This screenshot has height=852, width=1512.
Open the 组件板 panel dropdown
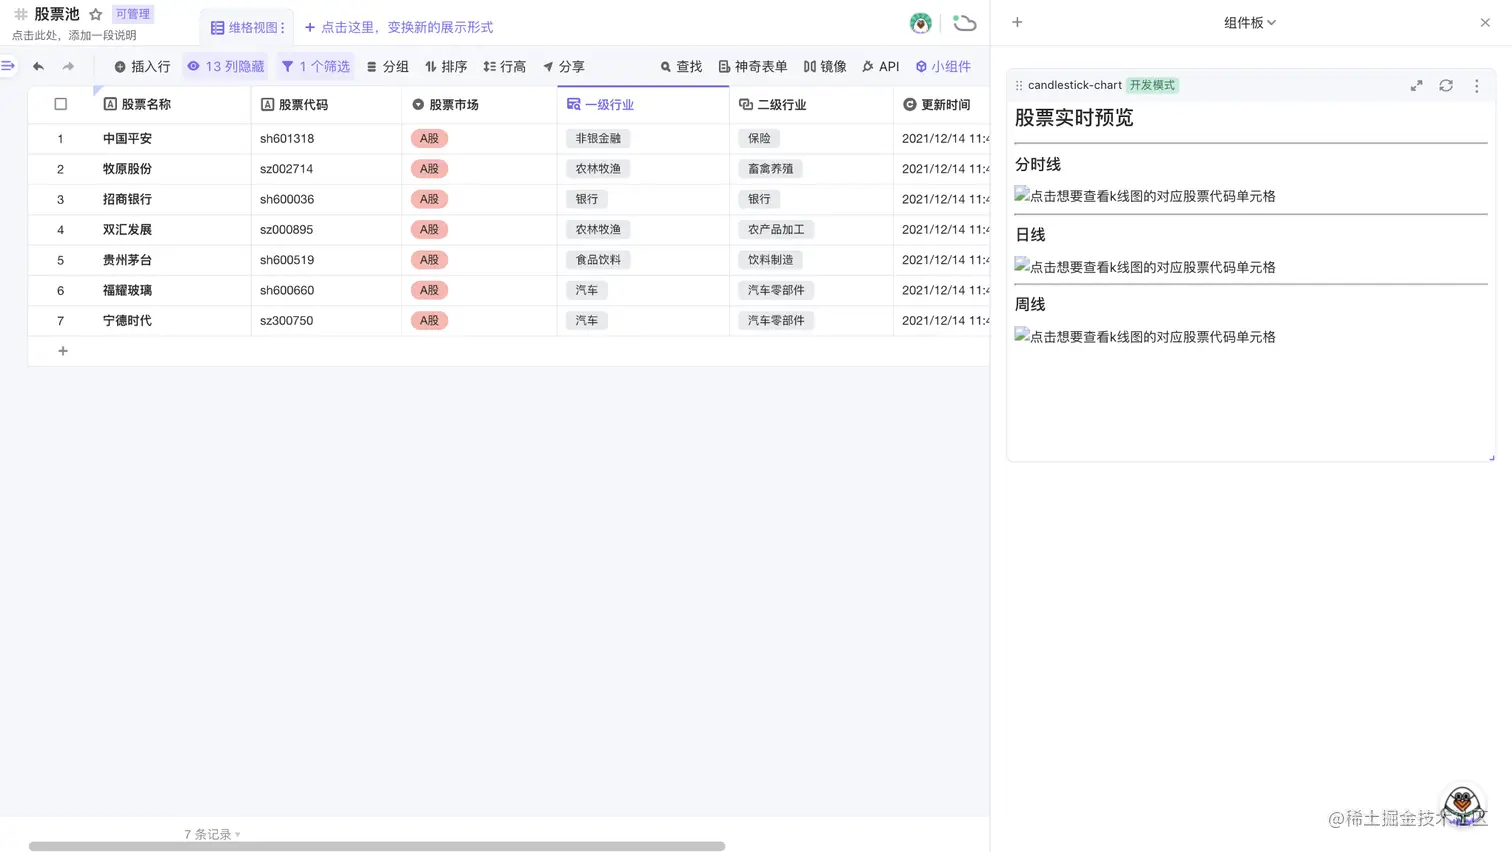pyautogui.click(x=1249, y=22)
